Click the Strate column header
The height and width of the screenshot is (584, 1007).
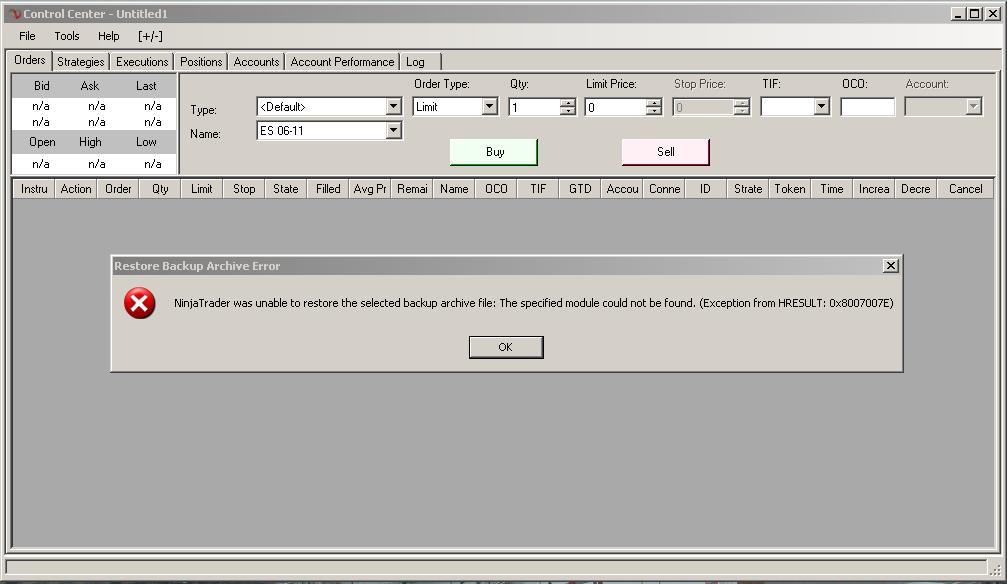(x=748, y=189)
